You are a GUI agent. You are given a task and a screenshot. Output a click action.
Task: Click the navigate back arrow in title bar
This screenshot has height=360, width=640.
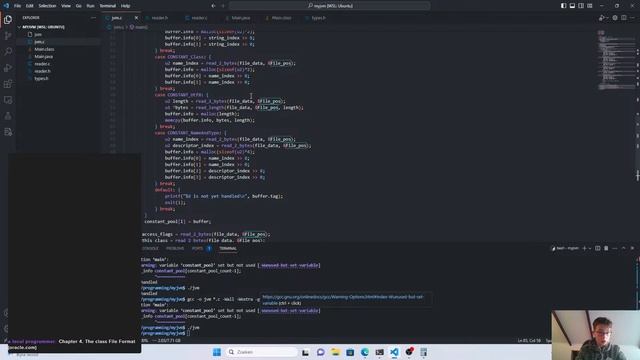(213, 6)
